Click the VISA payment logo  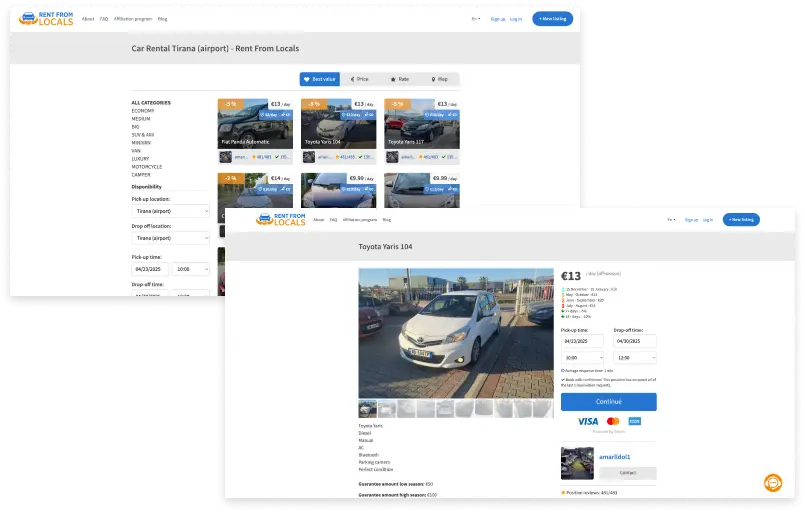tap(588, 422)
